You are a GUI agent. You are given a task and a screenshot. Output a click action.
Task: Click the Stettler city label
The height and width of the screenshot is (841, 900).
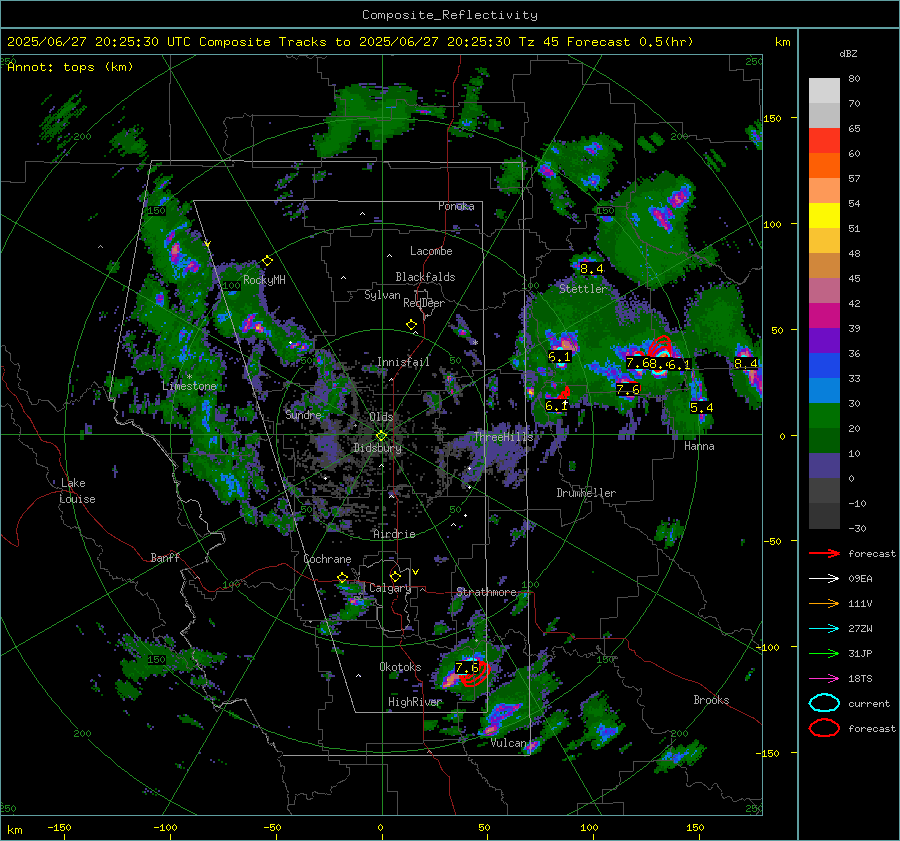click(x=583, y=289)
